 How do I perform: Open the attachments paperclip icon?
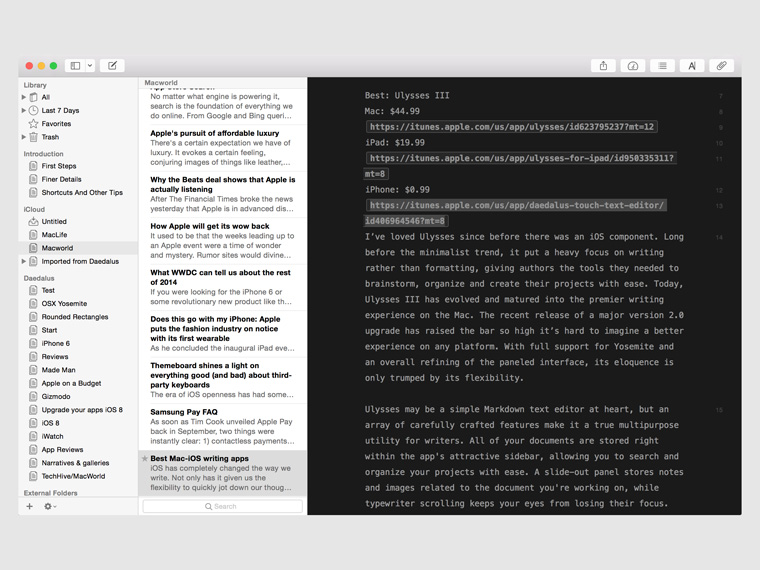click(x=721, y=66)
